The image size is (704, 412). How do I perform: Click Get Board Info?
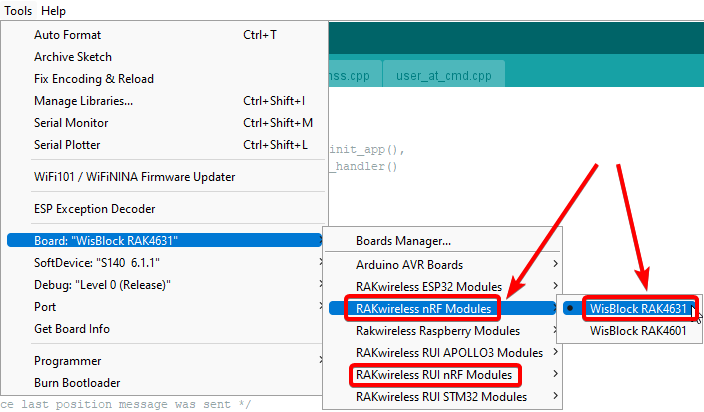(72, 329)
